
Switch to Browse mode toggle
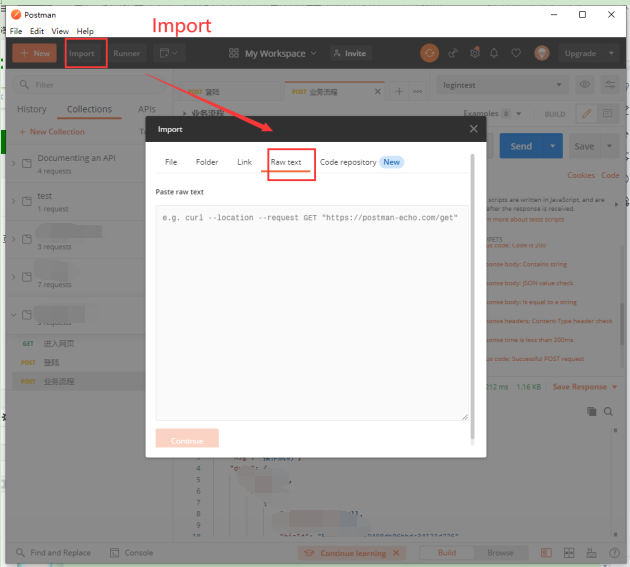tap(500, 553)
